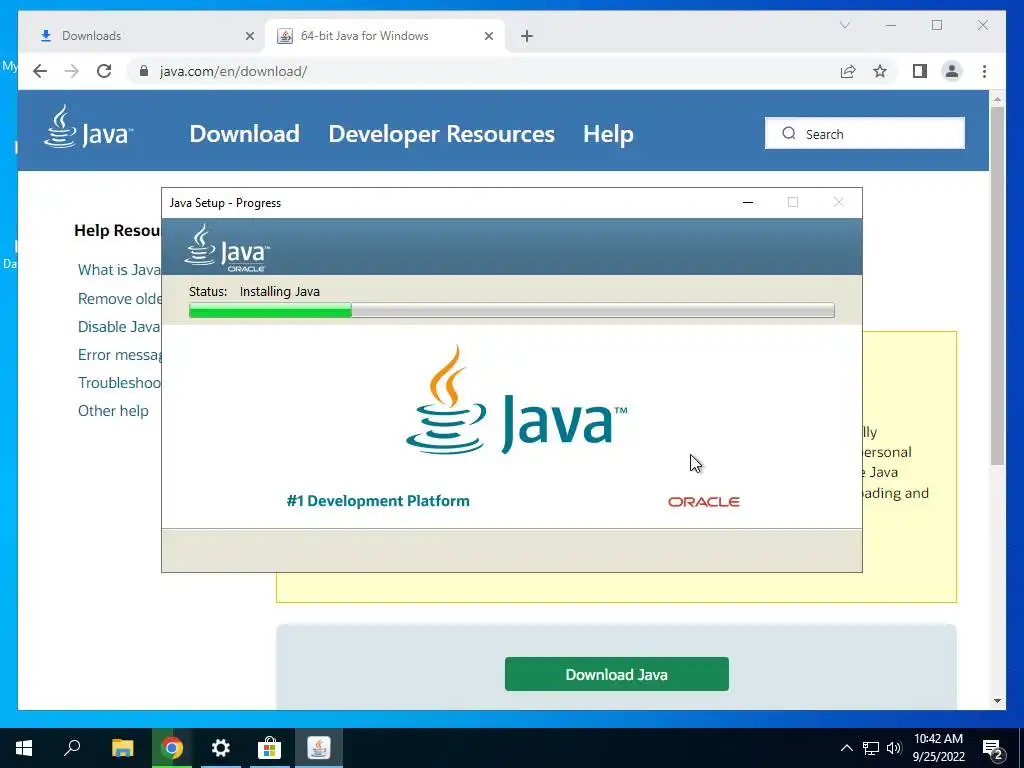This screenshot has width=1024, height=768.
Task: Open the Chrome profile avatar
Action: [952, 71]
